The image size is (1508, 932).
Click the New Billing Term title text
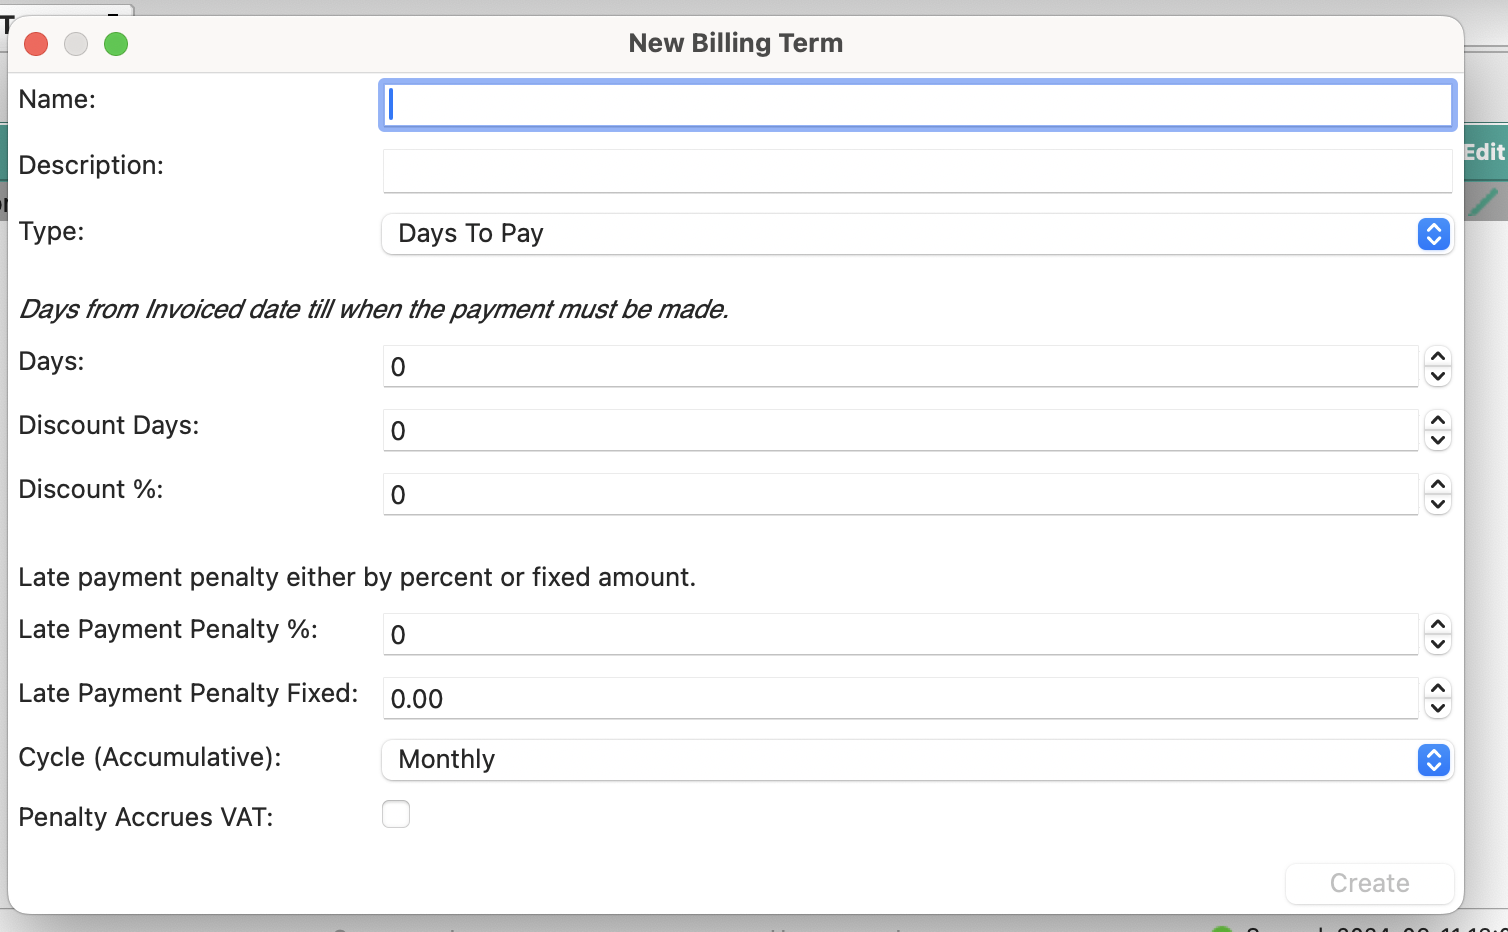pyautogui.click(x=736, y=43)
